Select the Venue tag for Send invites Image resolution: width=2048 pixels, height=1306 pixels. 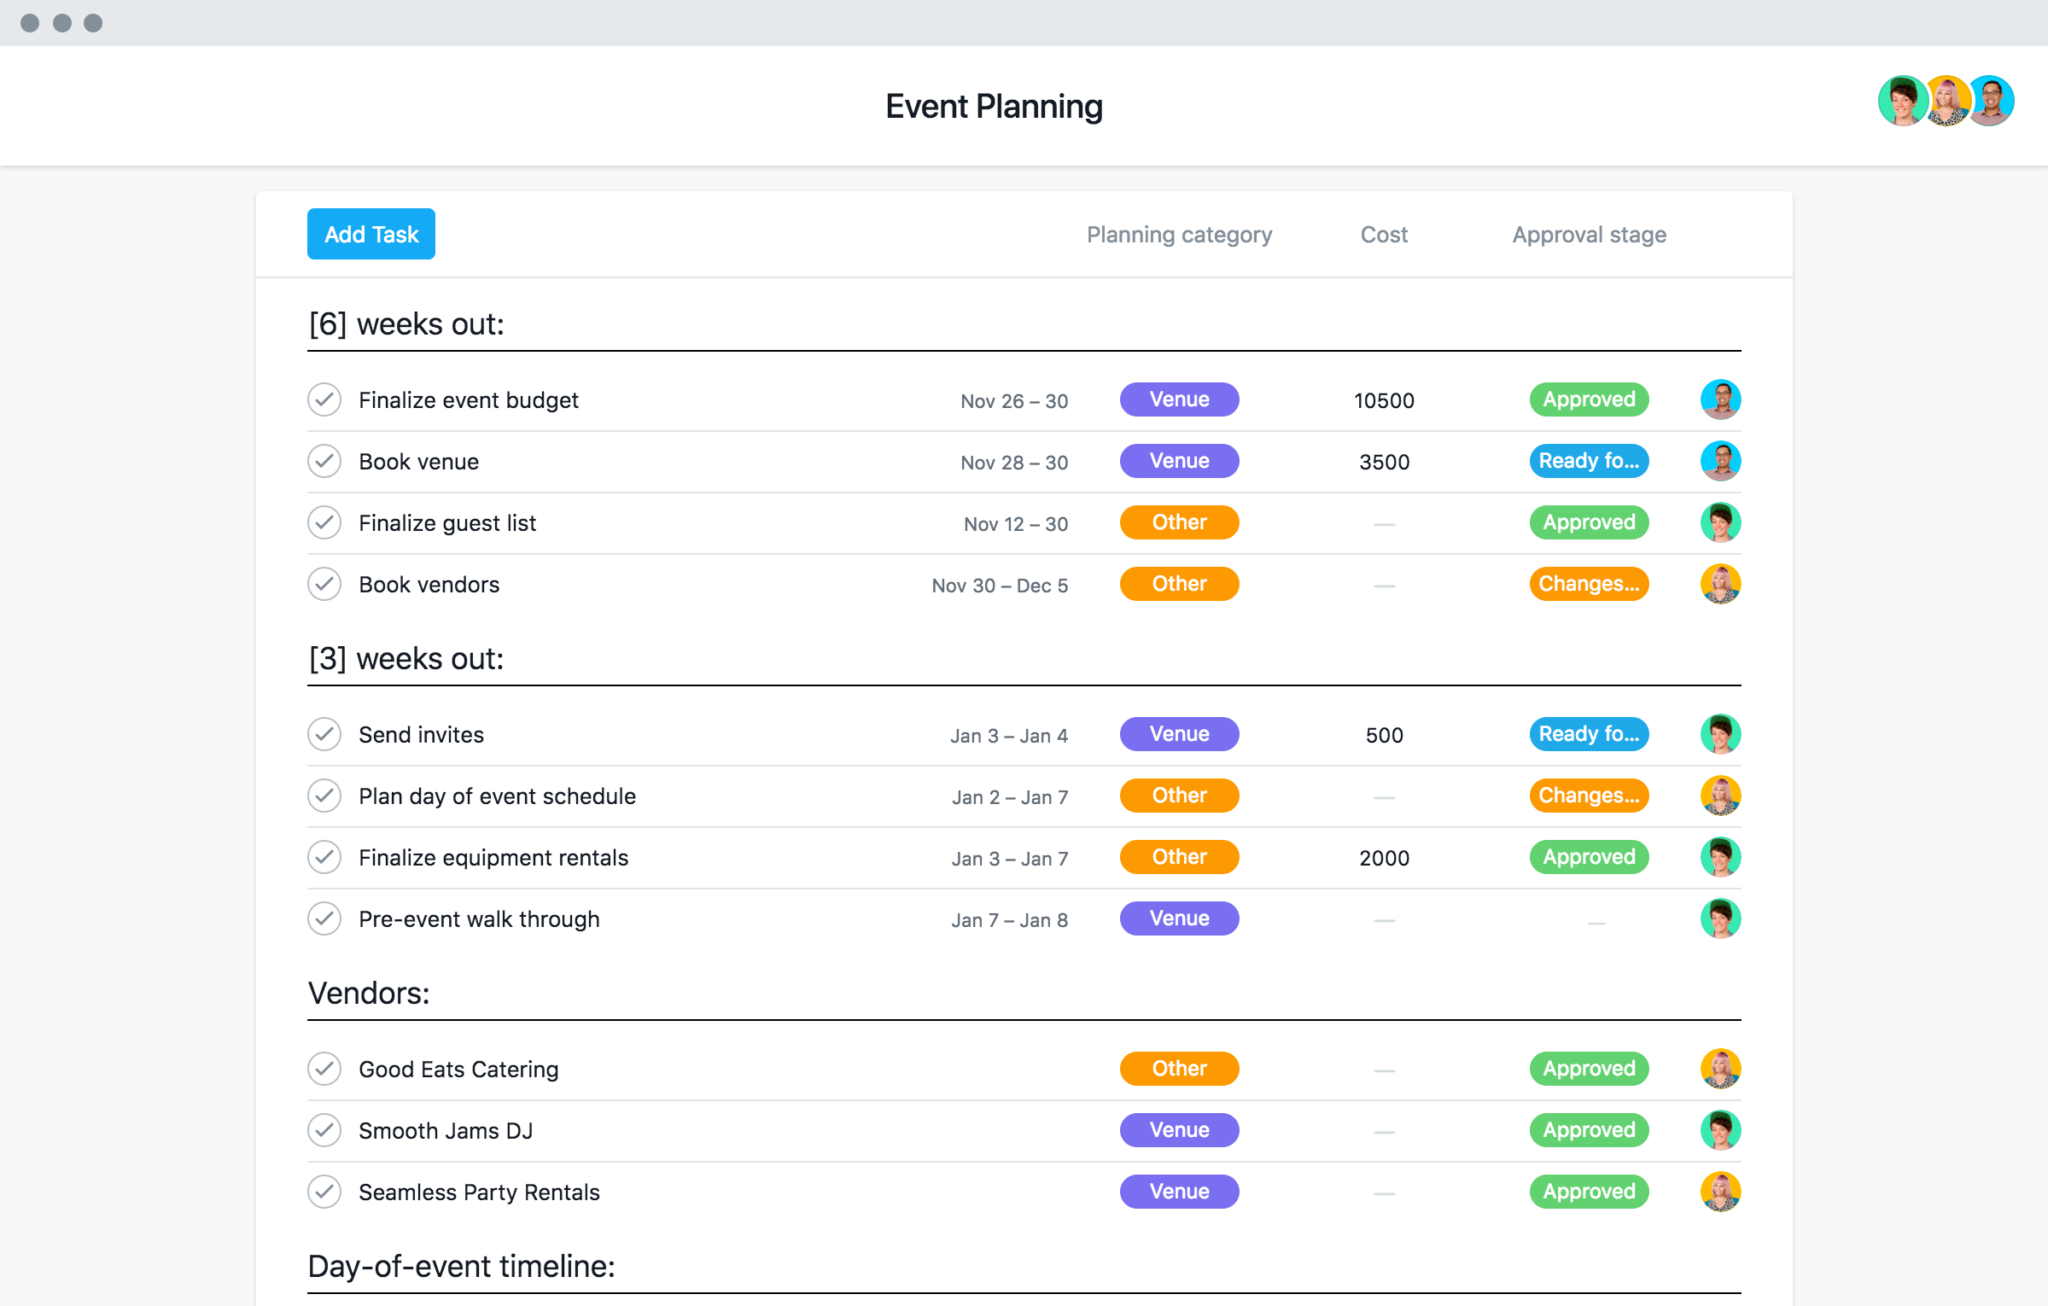tap(1179, 731)
